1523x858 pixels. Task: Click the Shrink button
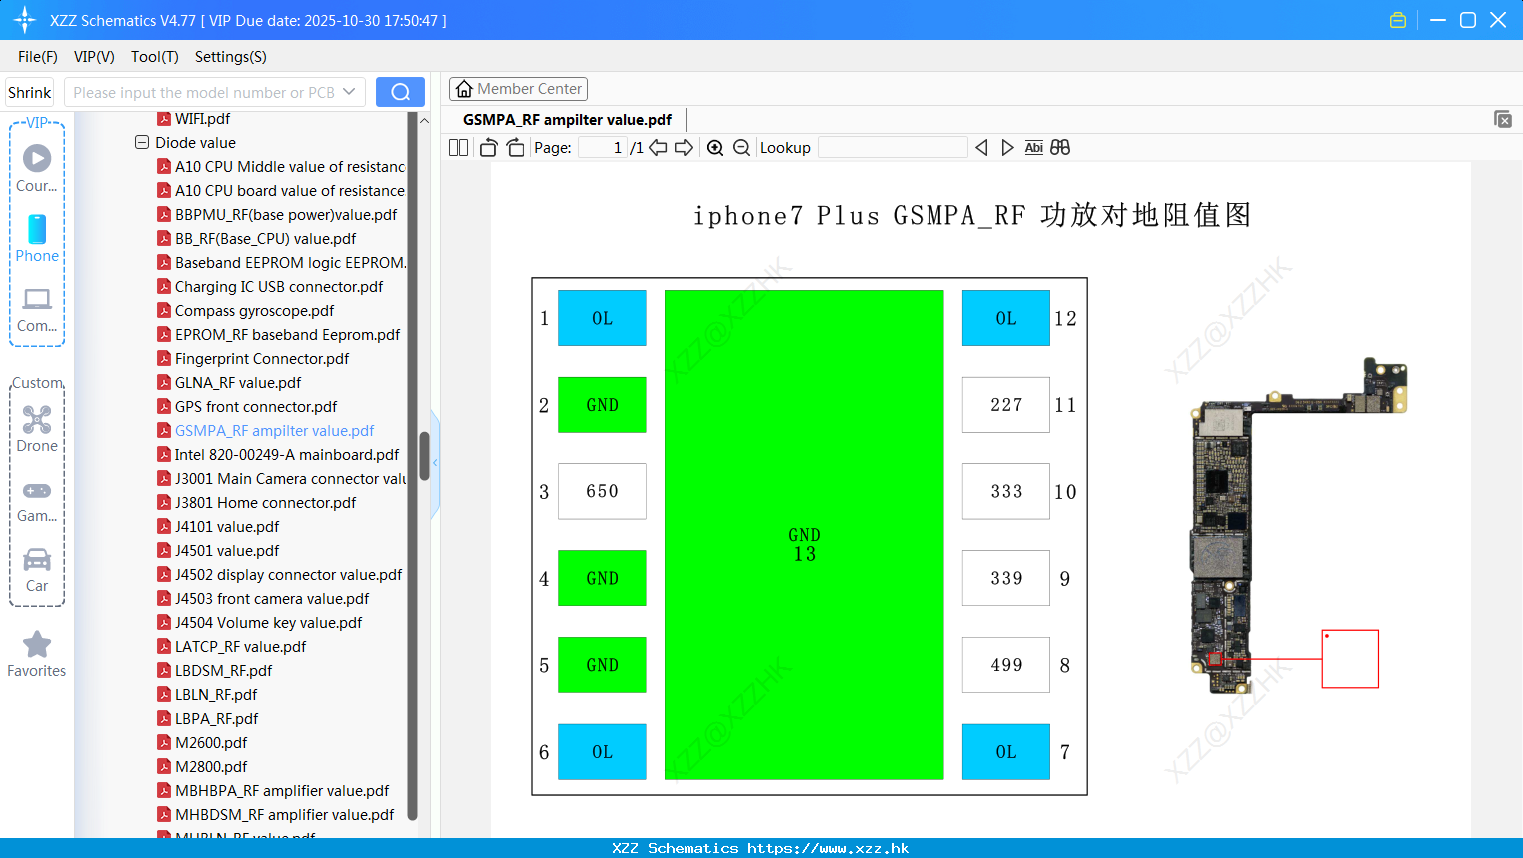pyautogui.click(x=30, y=92)
